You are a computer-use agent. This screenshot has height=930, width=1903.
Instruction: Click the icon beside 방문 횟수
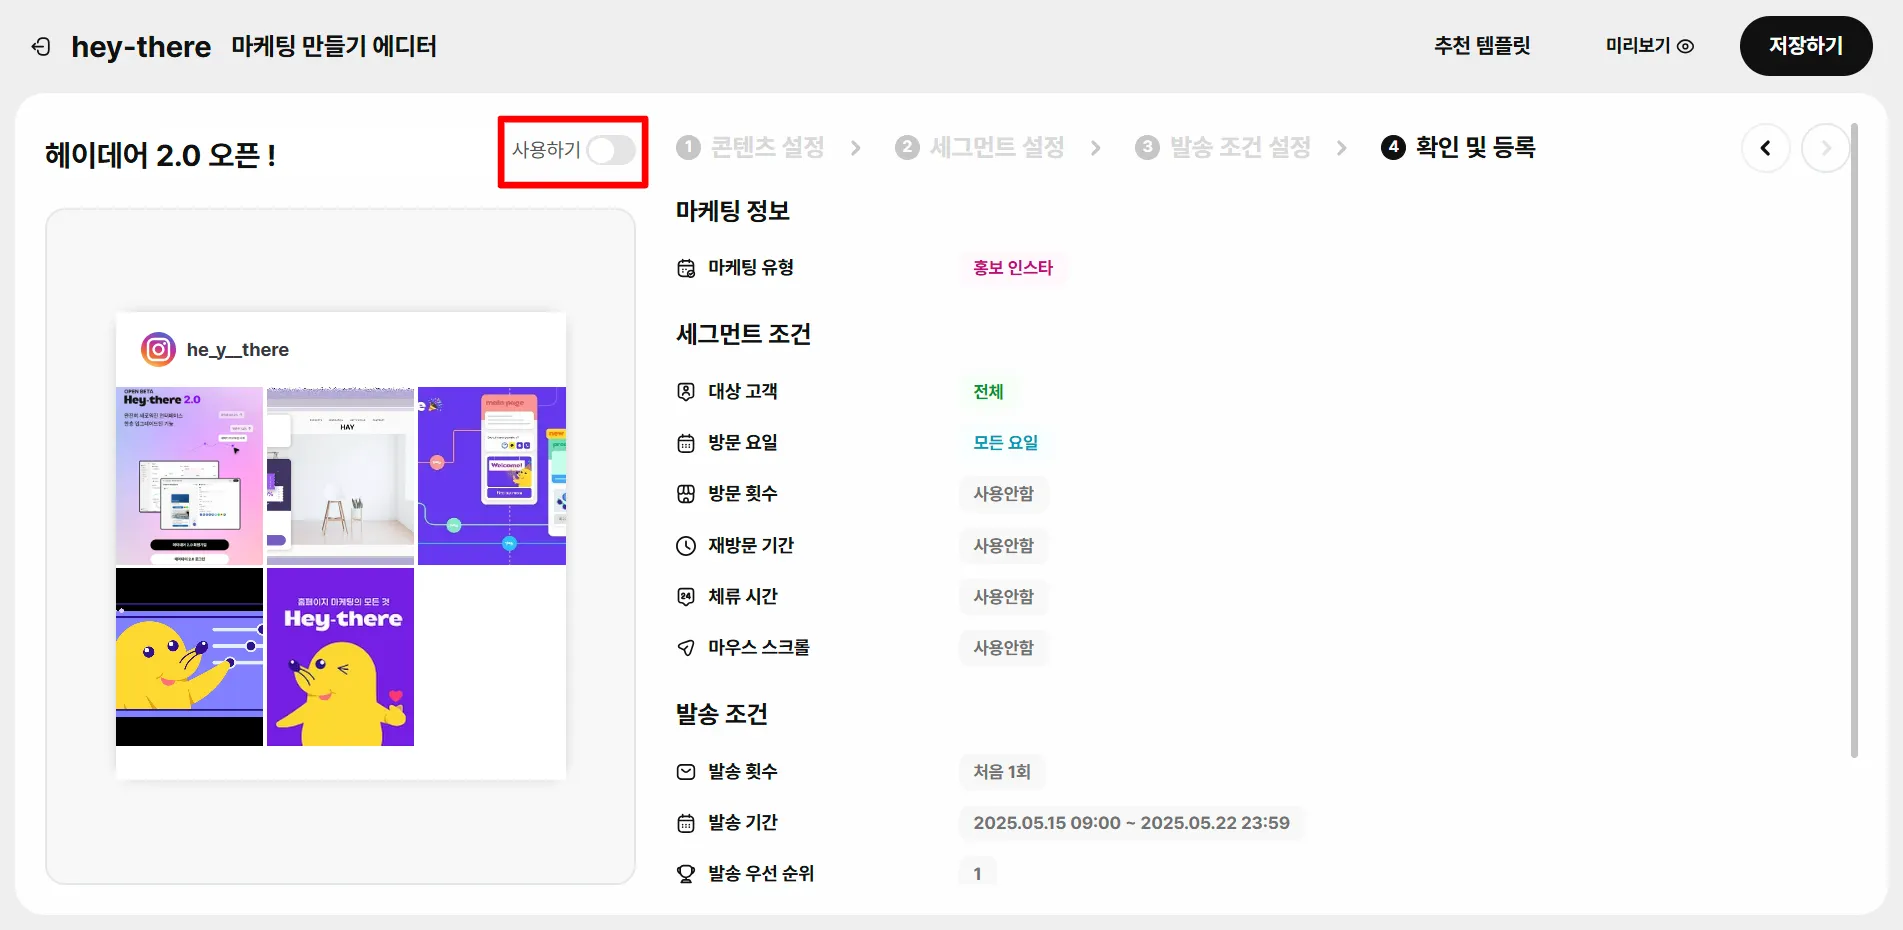(686, 494)
